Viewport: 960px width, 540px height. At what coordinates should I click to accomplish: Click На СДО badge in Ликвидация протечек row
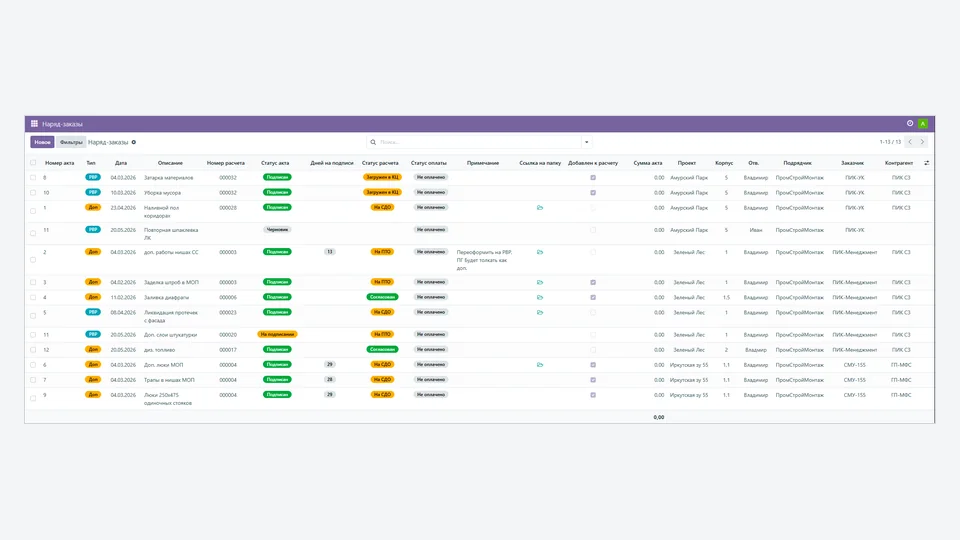tap(382, 312)
